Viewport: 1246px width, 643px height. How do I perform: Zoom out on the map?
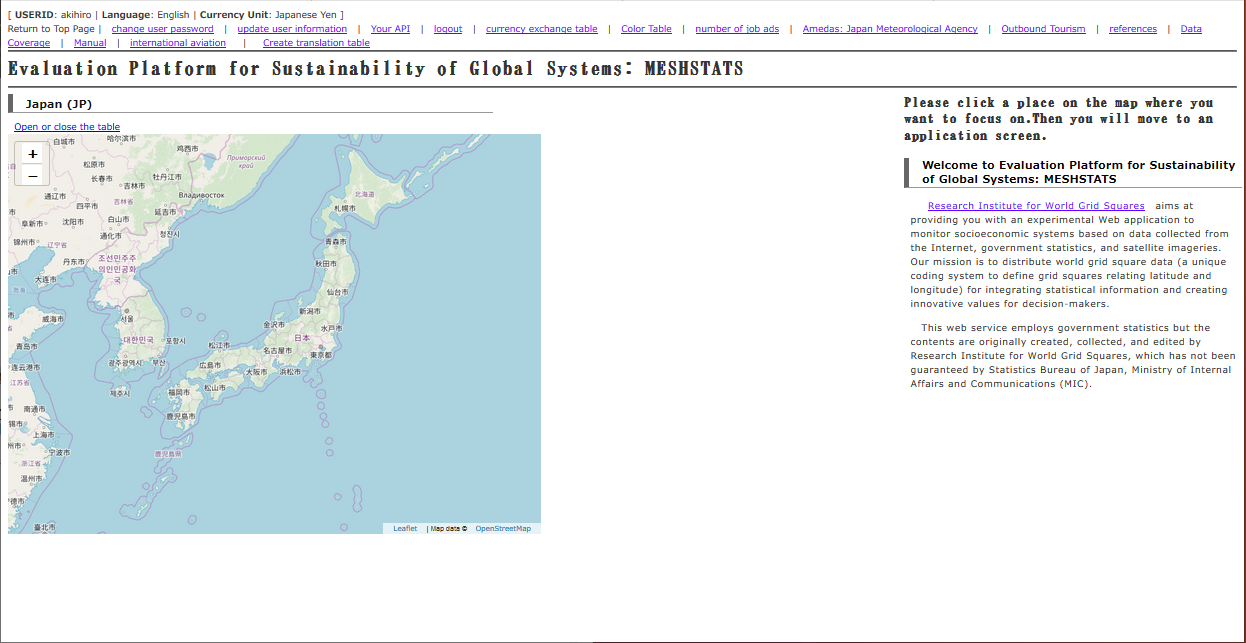32,176
